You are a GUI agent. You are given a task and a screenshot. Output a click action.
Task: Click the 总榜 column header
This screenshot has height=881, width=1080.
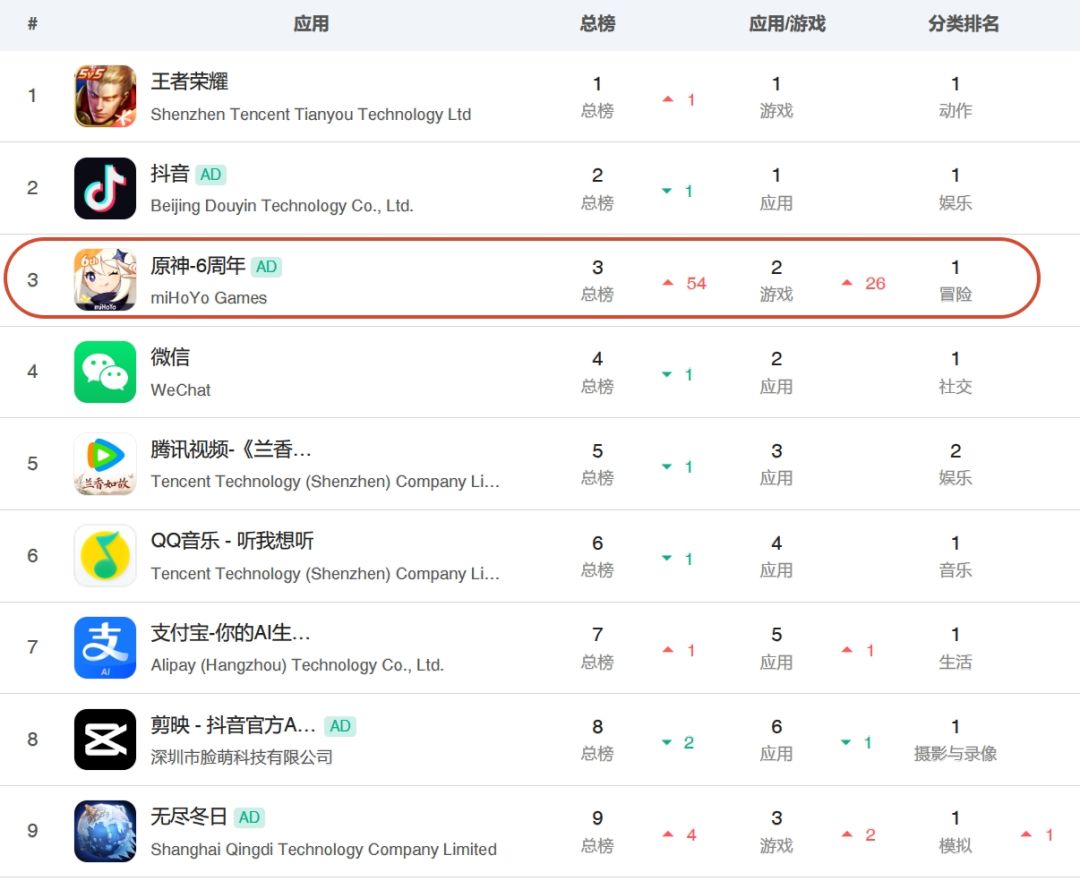click(597, 24)
